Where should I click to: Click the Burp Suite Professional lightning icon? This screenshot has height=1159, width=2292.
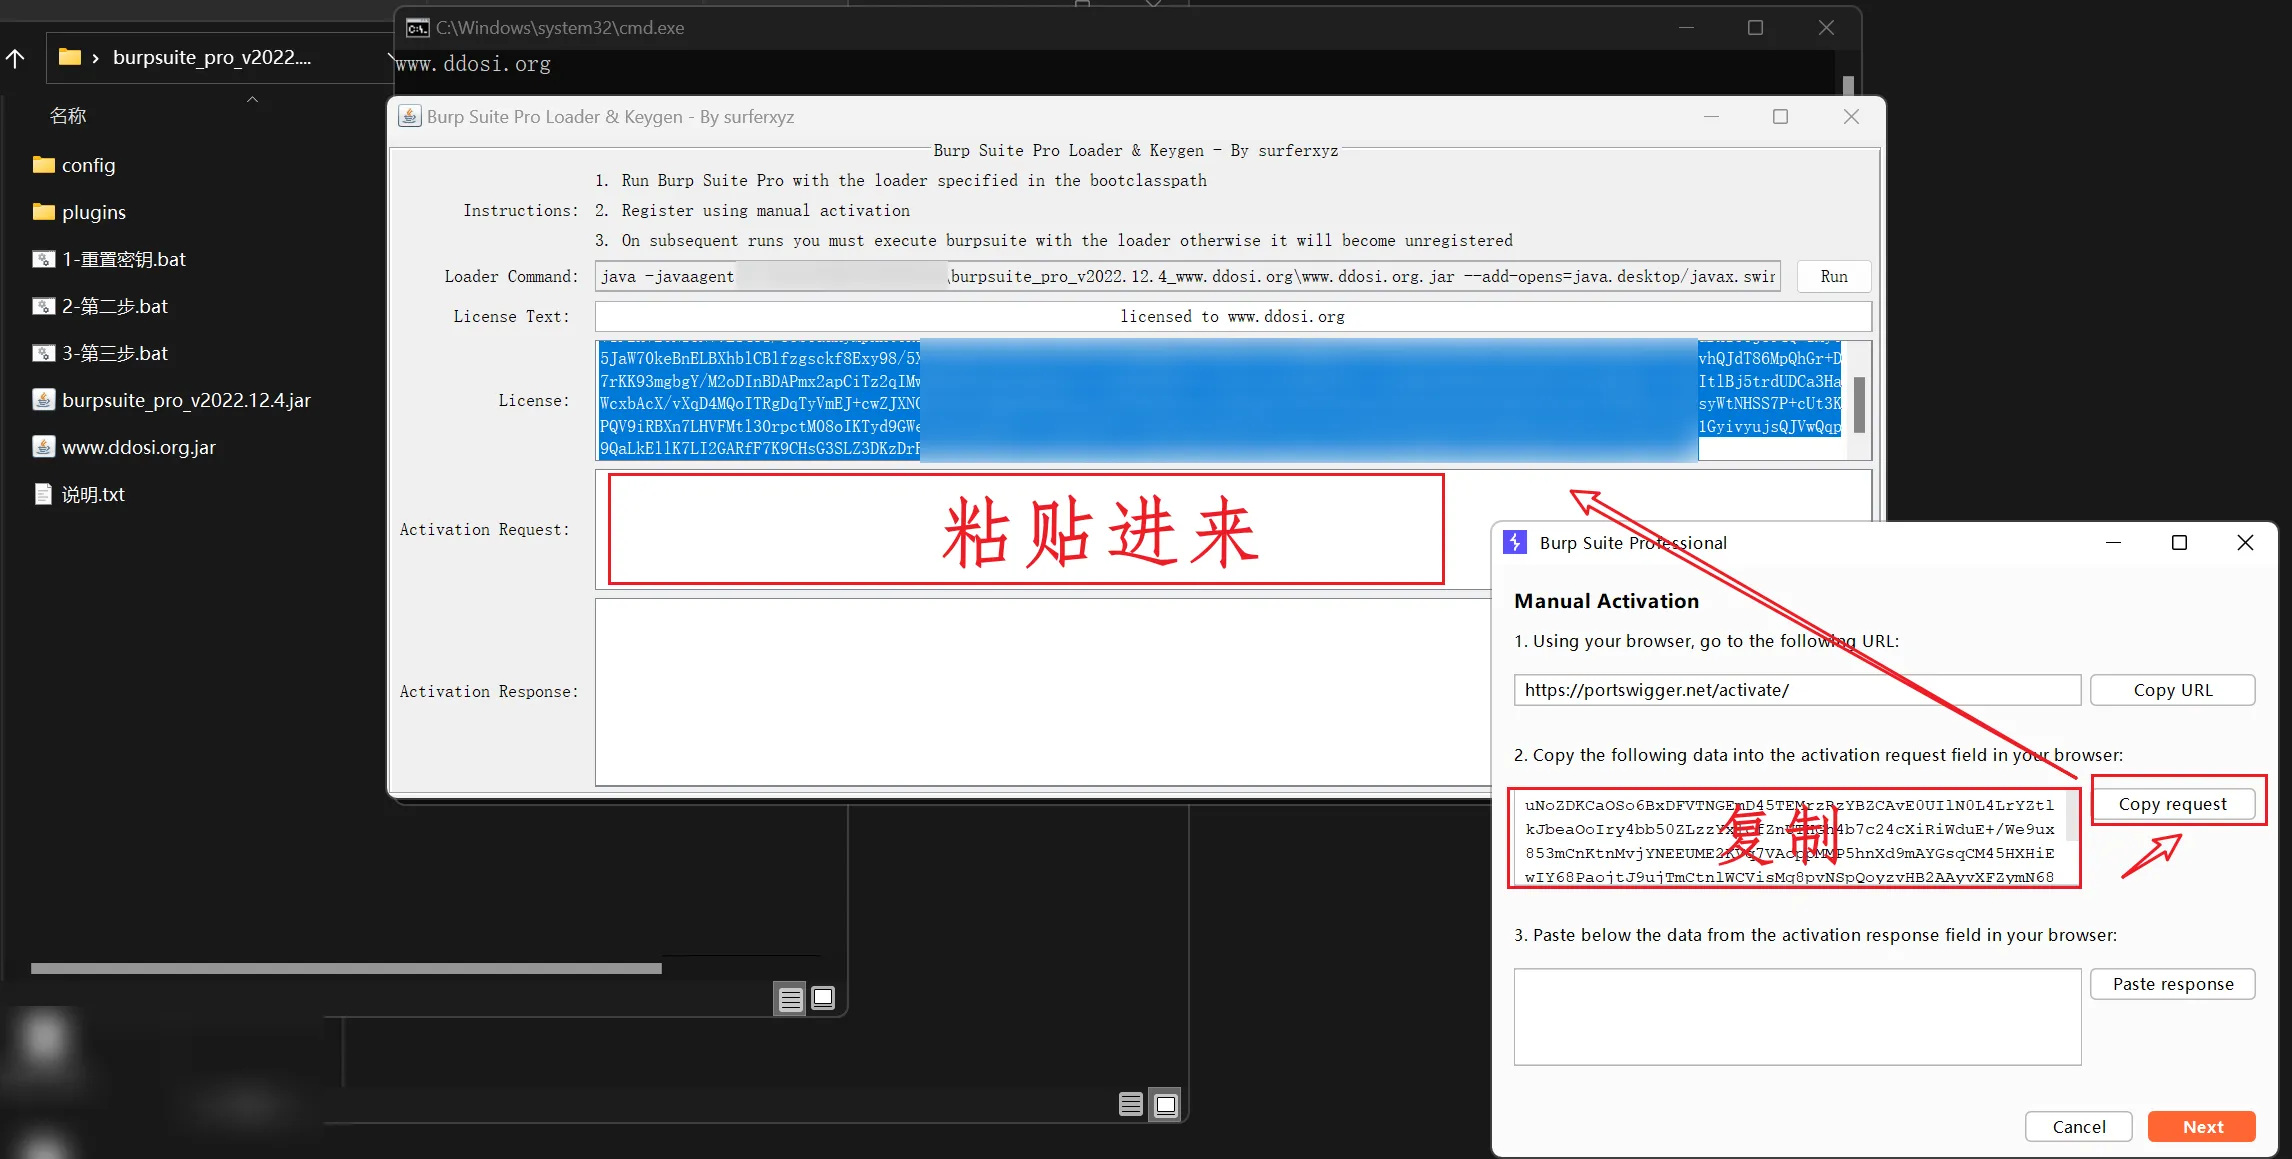[x=1515, y=542]
